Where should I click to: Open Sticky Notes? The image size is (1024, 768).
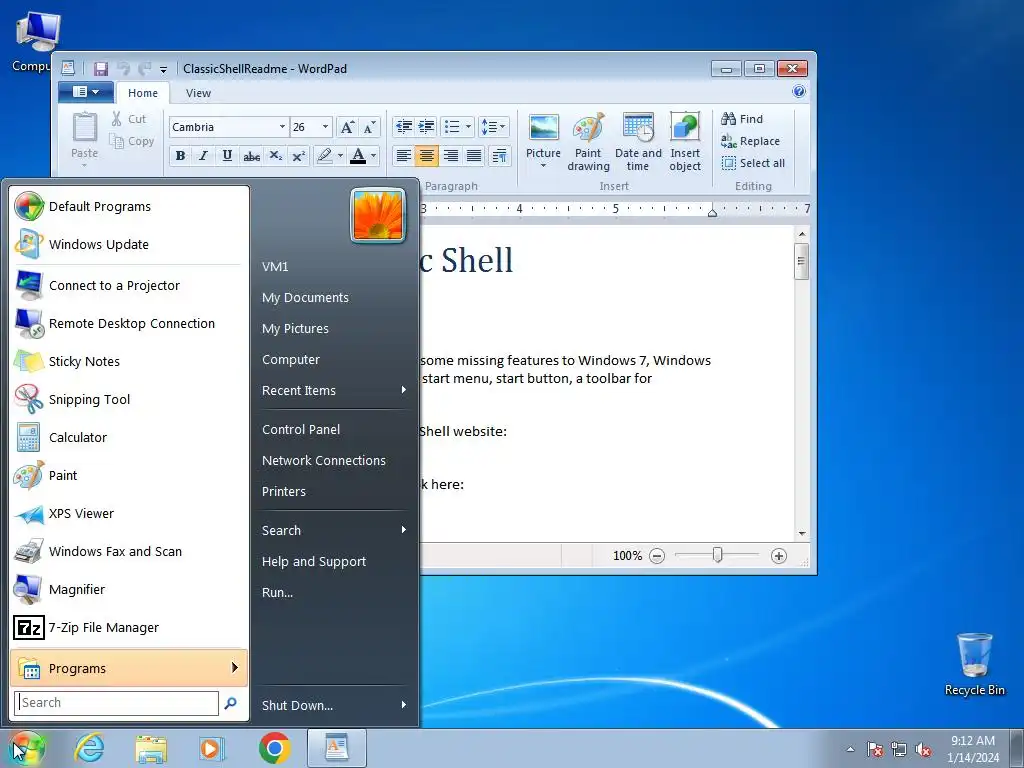tap(129, 361)
